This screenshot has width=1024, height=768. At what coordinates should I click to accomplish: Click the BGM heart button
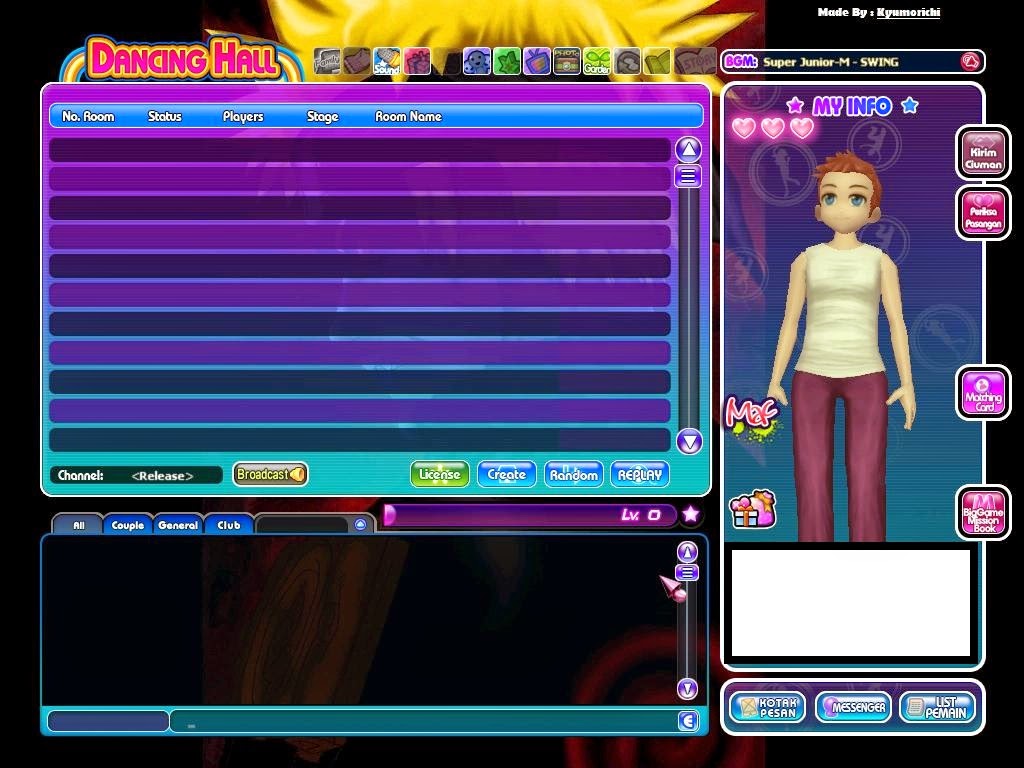[x=970, y=61]
